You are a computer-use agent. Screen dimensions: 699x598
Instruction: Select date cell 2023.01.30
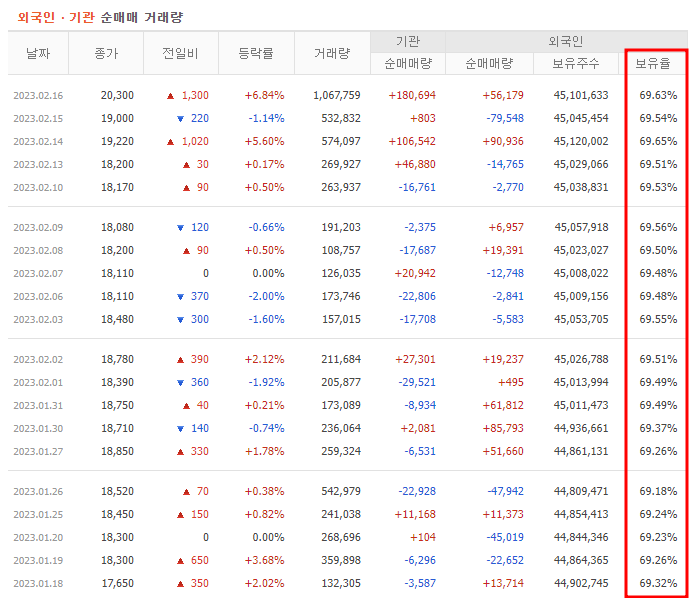click(38, 429)
